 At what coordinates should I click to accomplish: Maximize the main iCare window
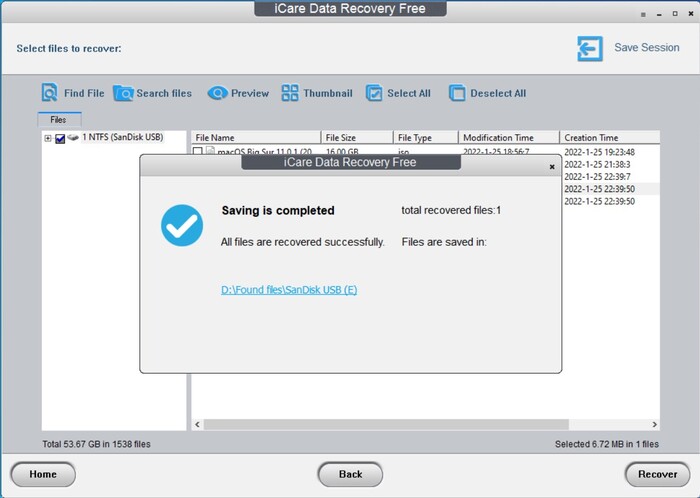pyautogui.click(x=675, y=14)
